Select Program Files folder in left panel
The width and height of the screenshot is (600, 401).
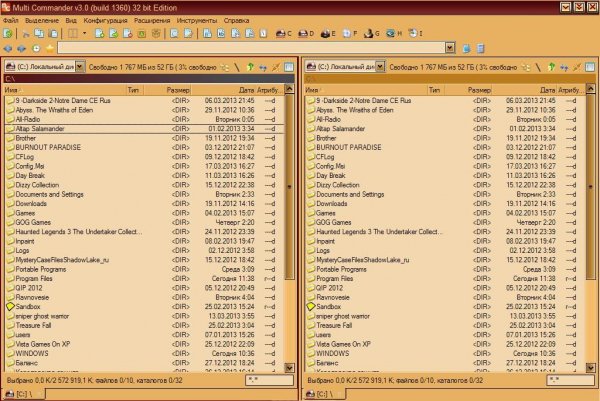(x=144, y=279)
